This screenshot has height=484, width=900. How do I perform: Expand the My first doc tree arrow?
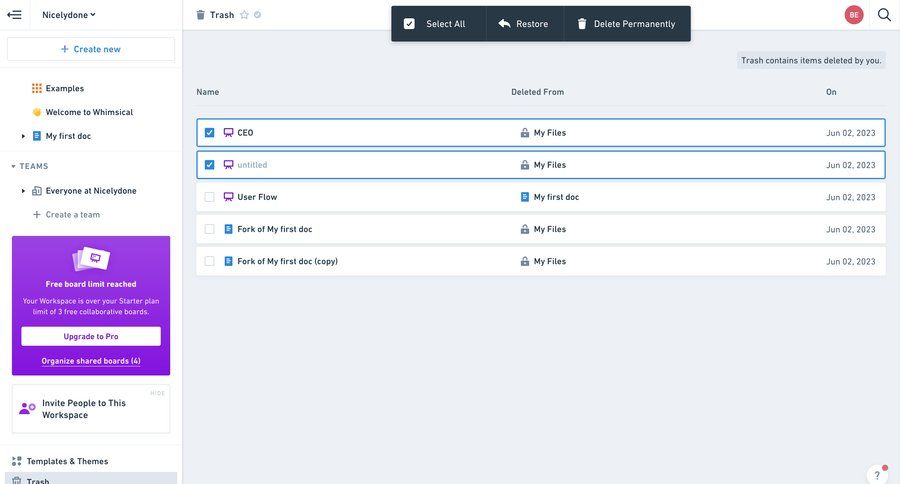23,136
